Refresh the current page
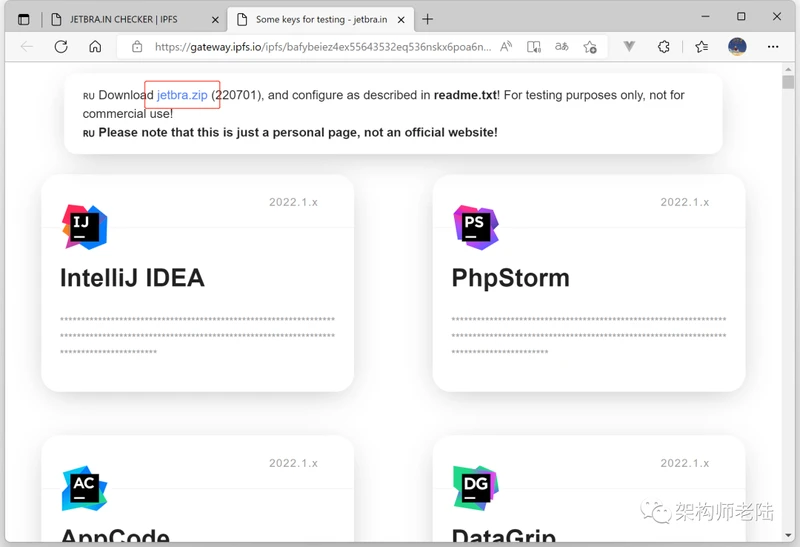800x547 pixels. tap(61, 47)
